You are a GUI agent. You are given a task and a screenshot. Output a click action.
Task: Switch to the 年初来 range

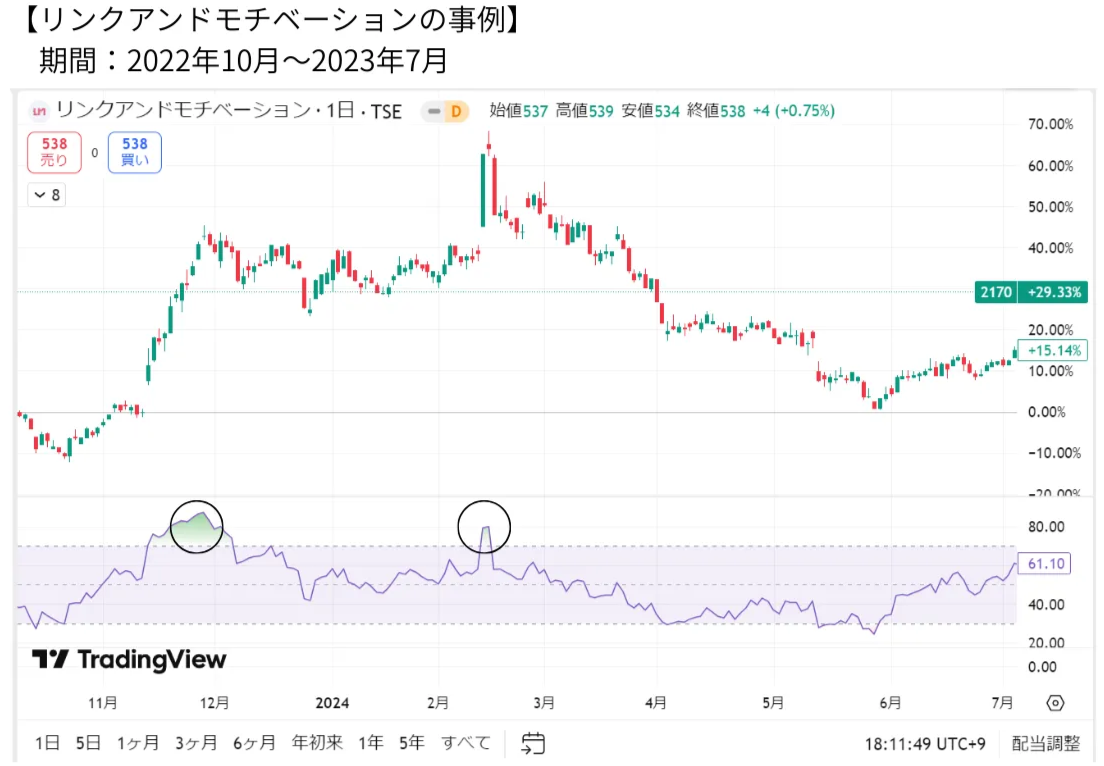[317, 743]
